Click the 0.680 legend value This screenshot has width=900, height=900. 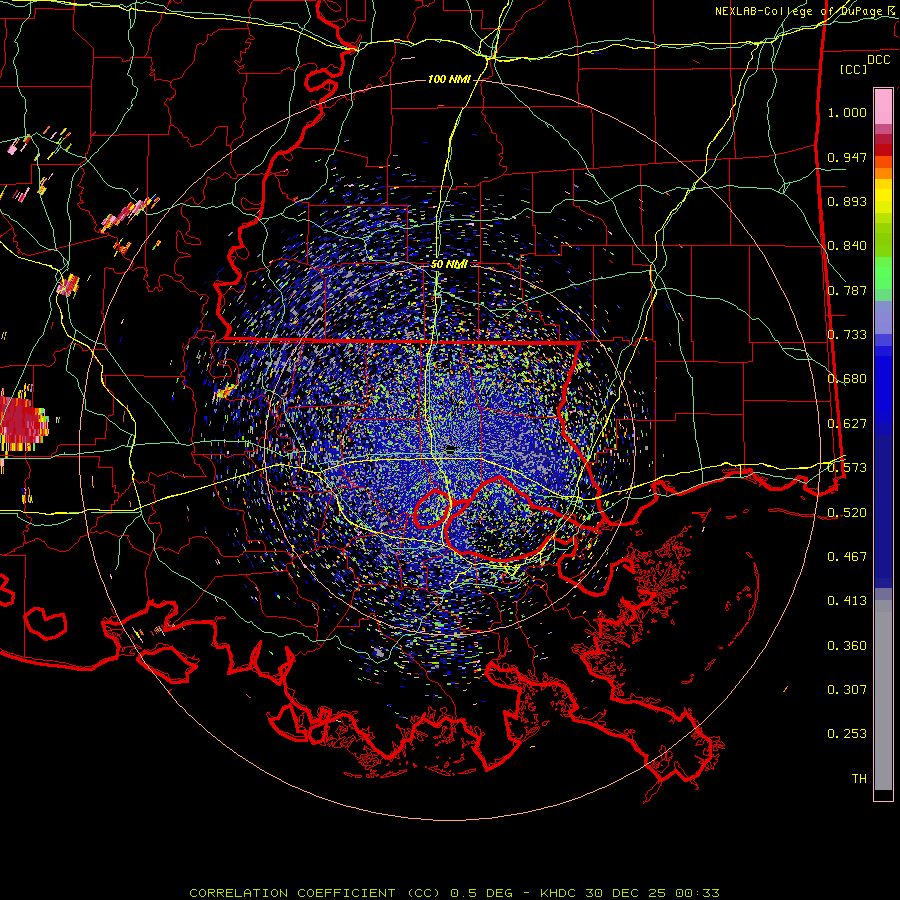coord(847,379)
